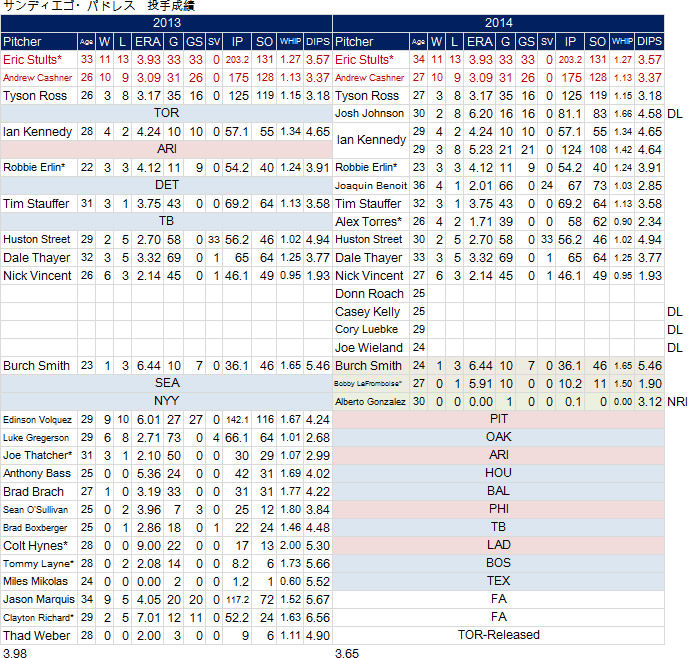Select the Jason Marquis name cell
The height and width of the screenshot is (658, 688).
coord(39,600)
